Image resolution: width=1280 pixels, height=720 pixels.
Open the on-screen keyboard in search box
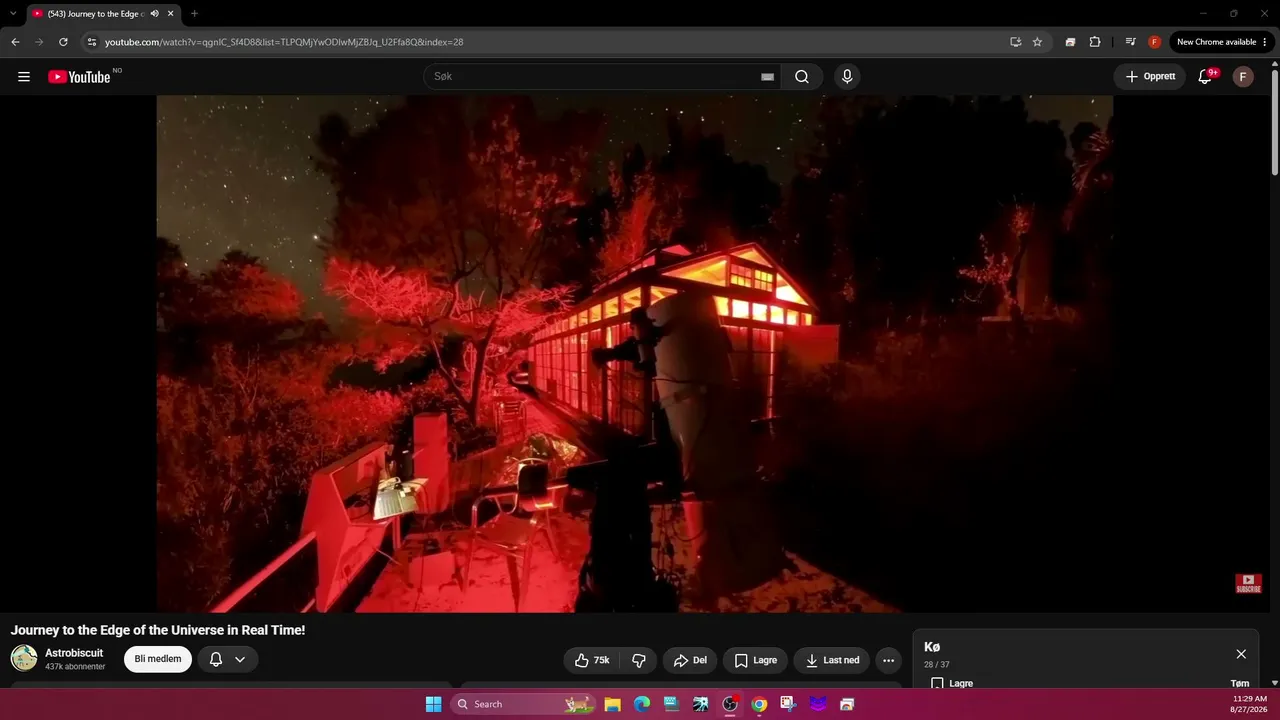(x=768, y=77)
